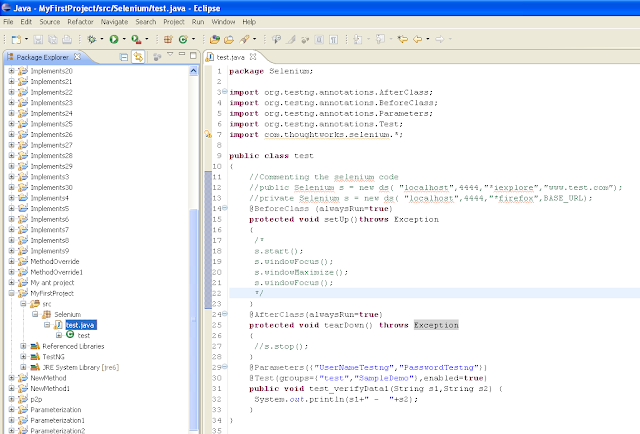Open the Search toolbar dropdown arrow

254,39
